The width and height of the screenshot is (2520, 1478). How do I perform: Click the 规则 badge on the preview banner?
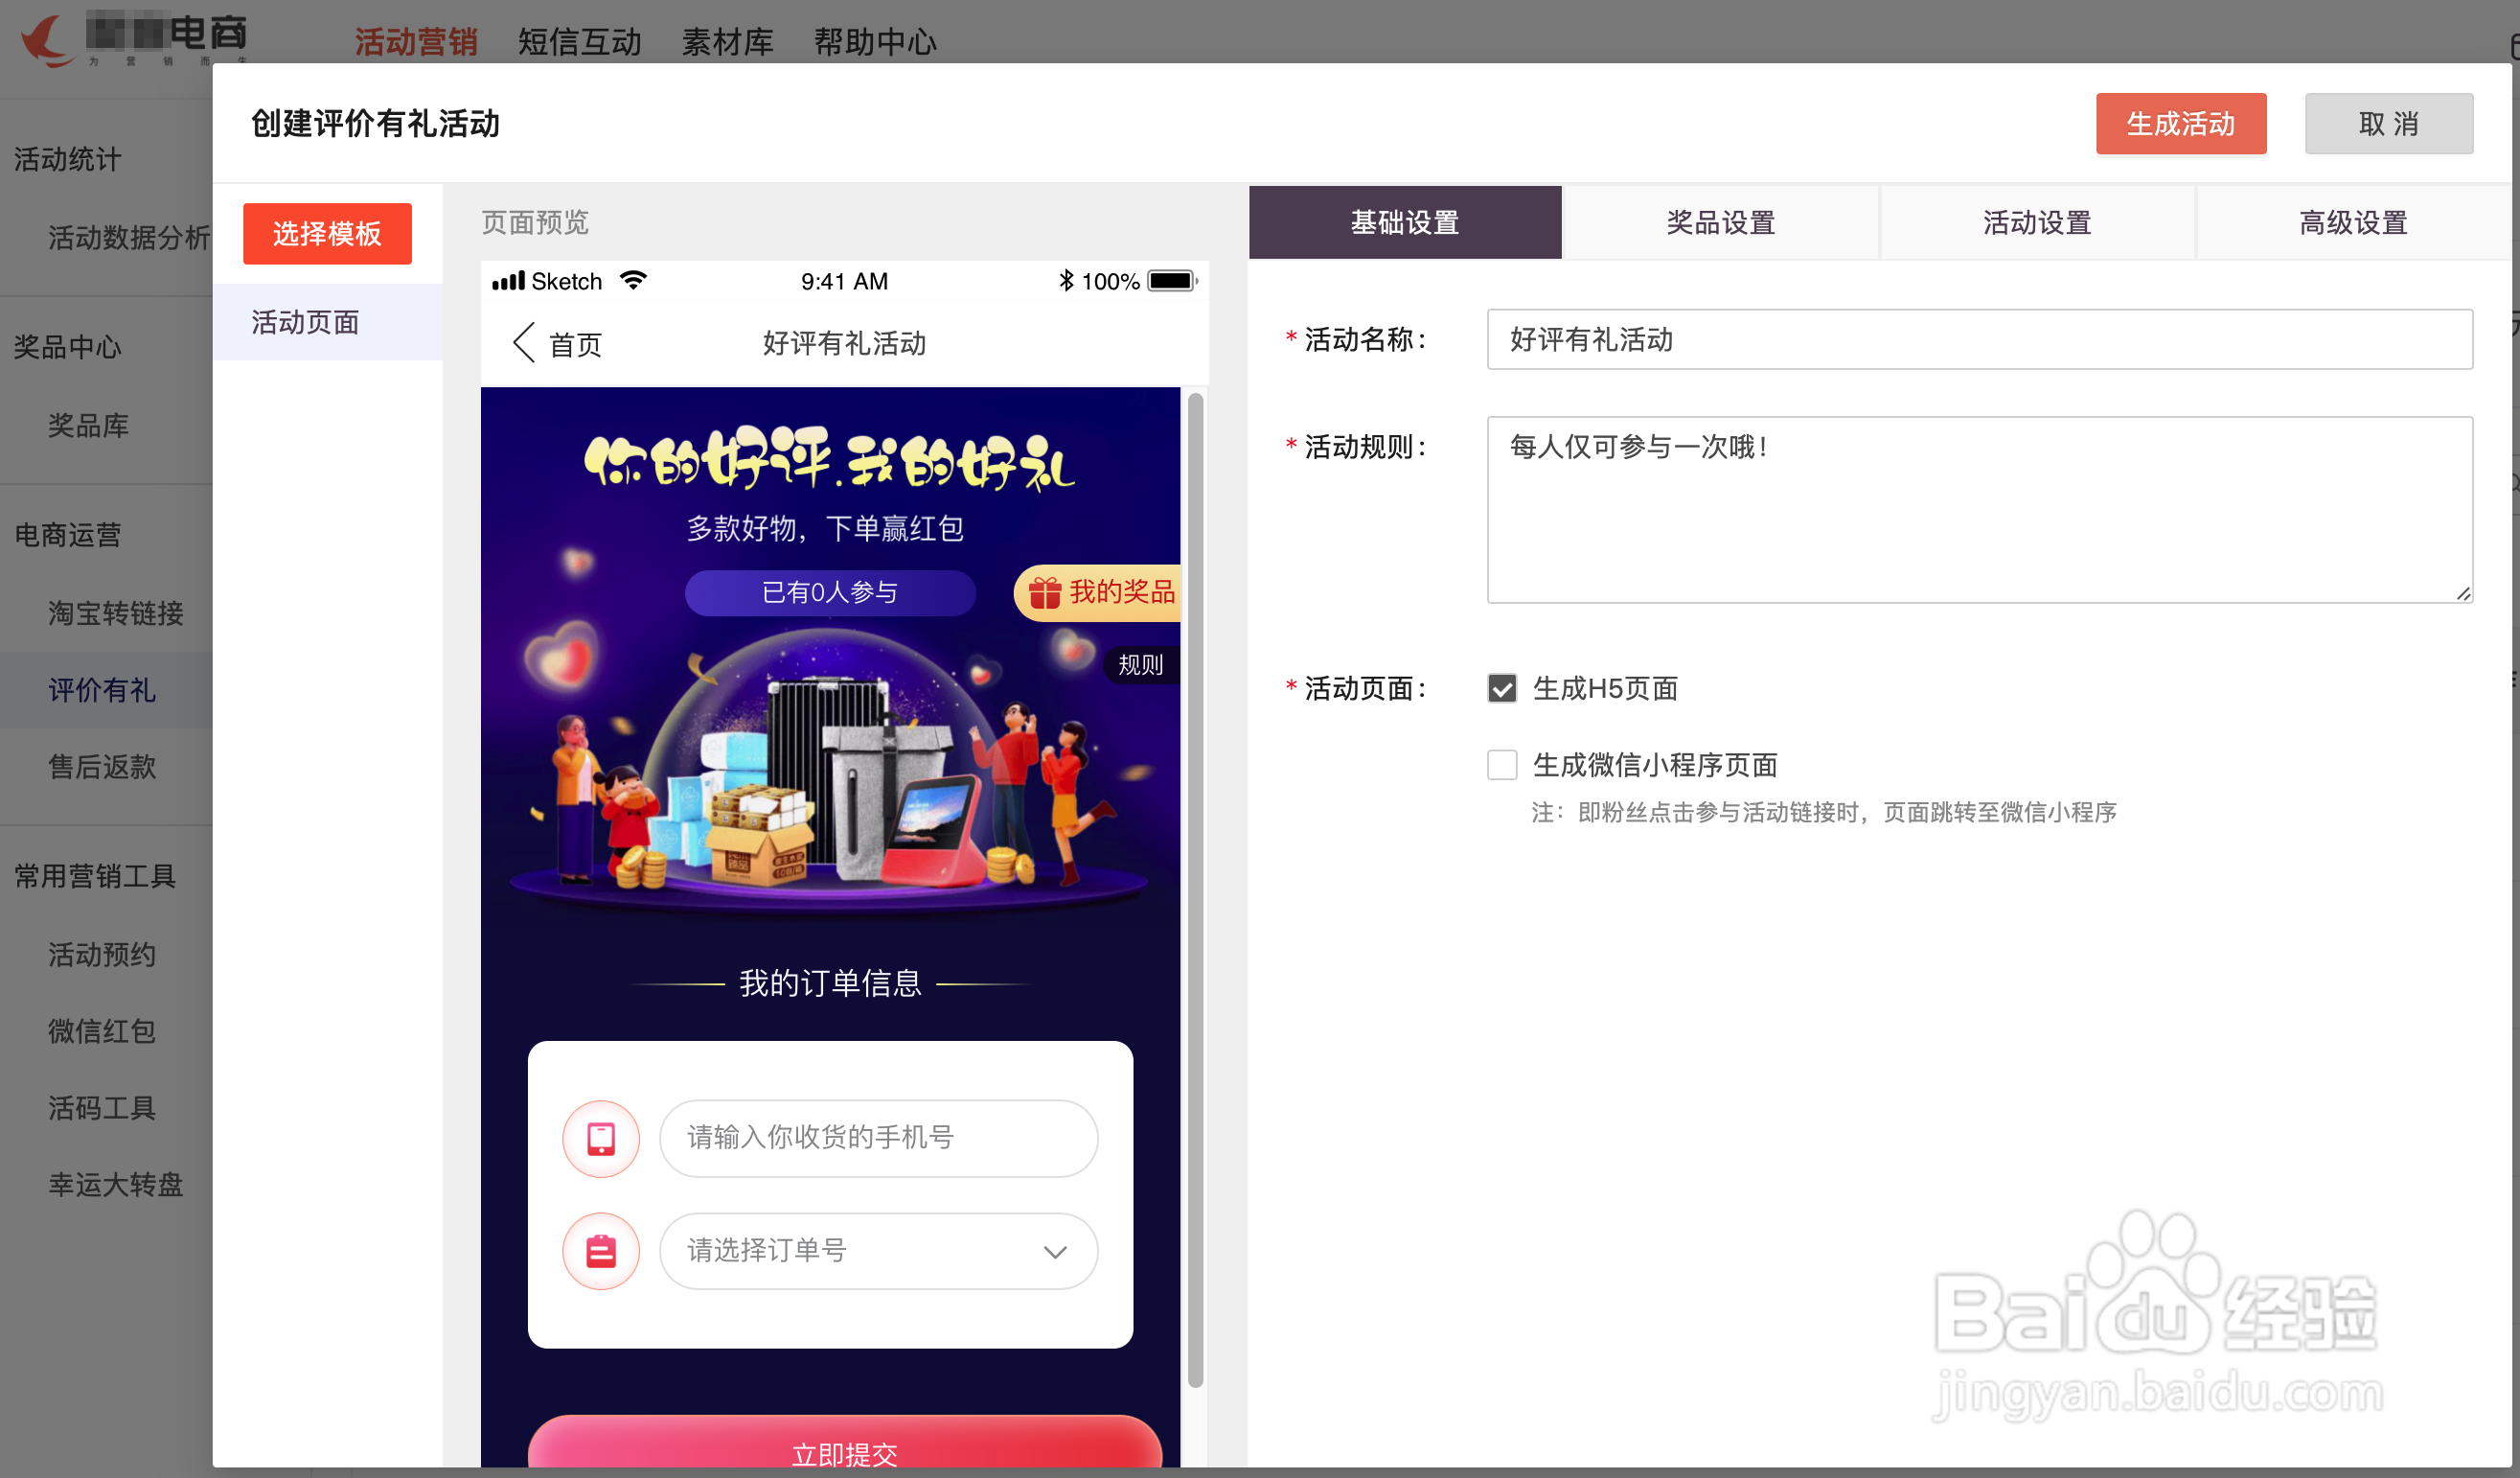pos(1139,665)
